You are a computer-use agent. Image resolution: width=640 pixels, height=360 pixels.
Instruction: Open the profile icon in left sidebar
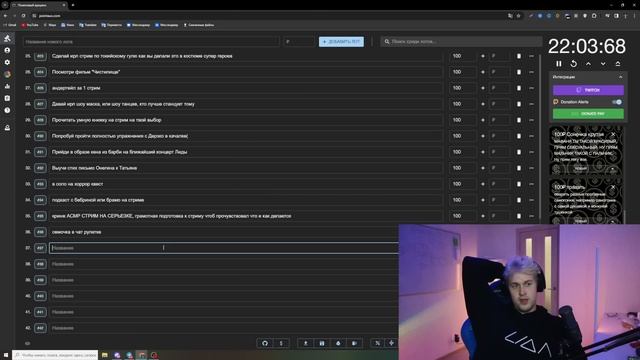(7, 50)
